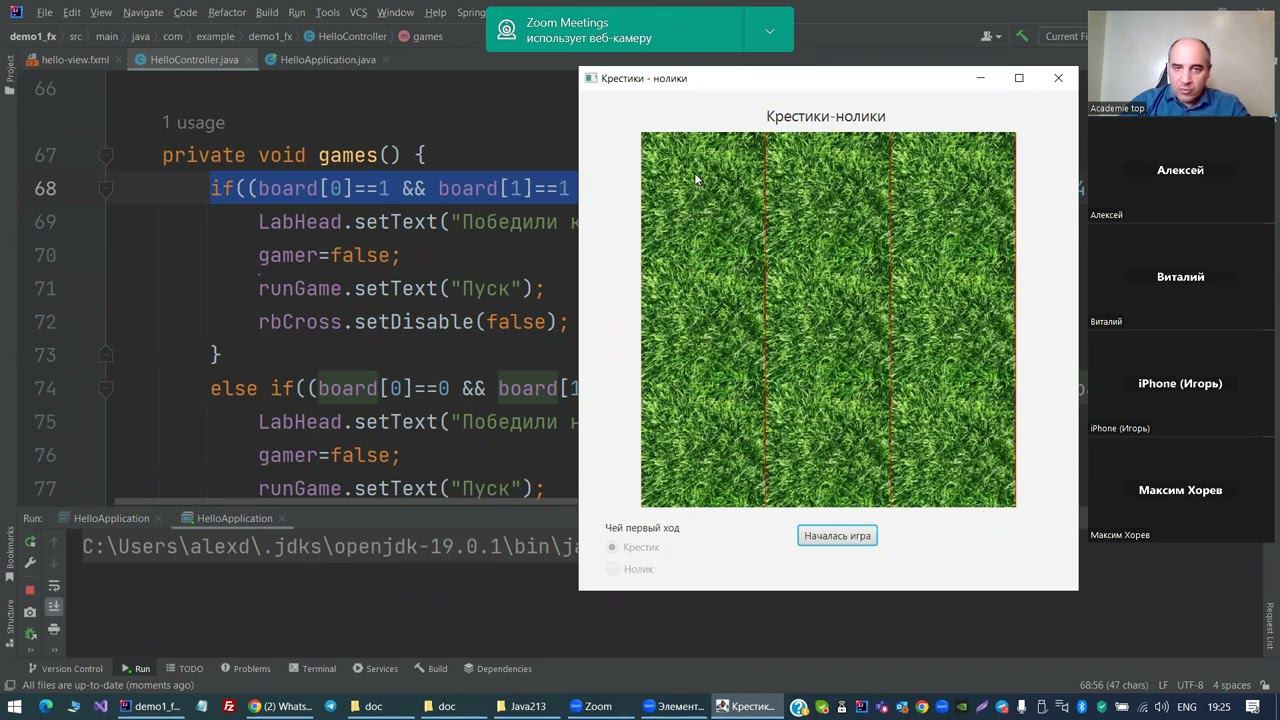
Task: Click the up arrow in the Run console
Action: (x=54, y=541)
